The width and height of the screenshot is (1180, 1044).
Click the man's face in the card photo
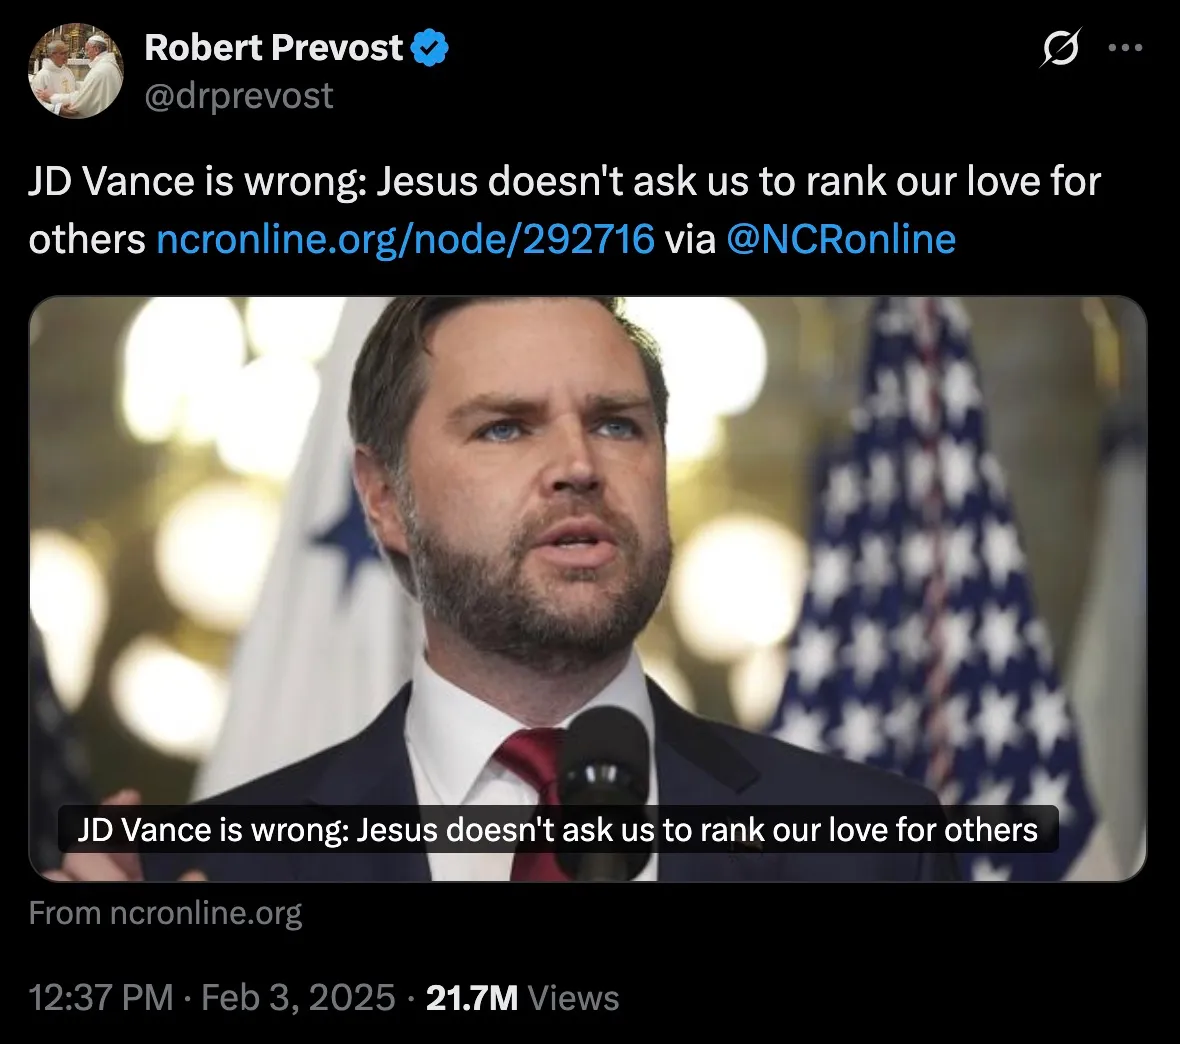click(x=538, y=482)
